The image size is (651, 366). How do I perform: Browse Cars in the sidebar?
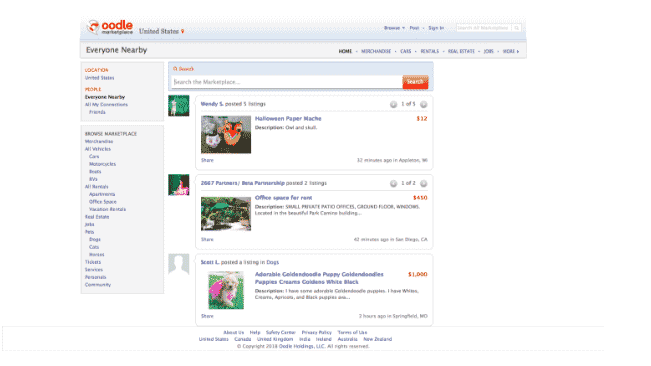coord(94,156)
